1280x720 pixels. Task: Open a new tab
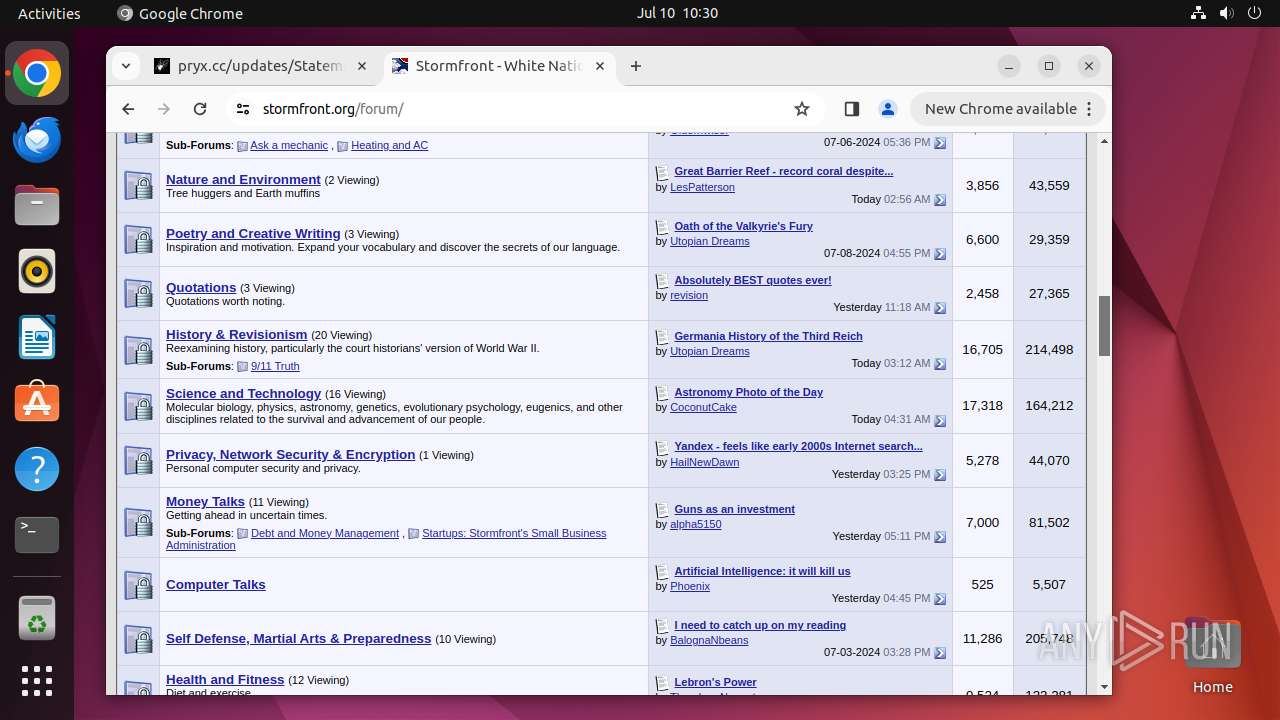pyautogui.click(x=636, y=66)
